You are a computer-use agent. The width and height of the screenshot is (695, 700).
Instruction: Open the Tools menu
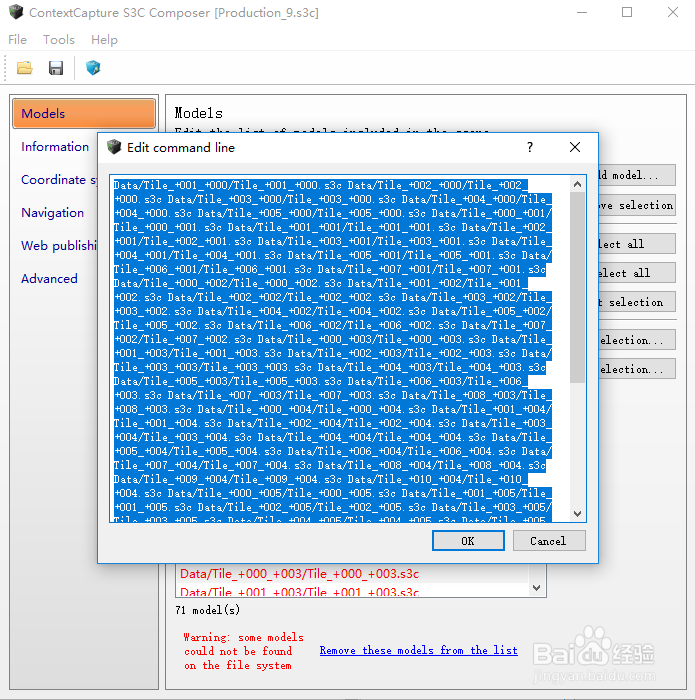coord(58,40)
